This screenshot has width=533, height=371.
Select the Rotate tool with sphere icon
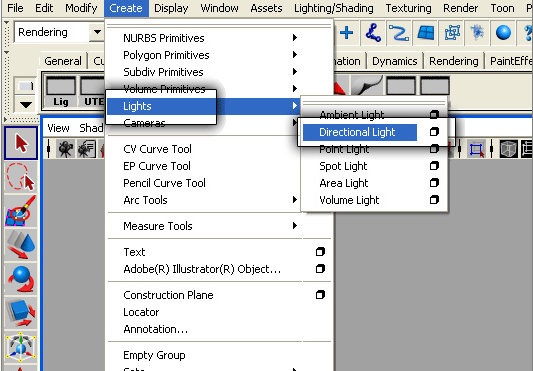[x=21, y=279]
